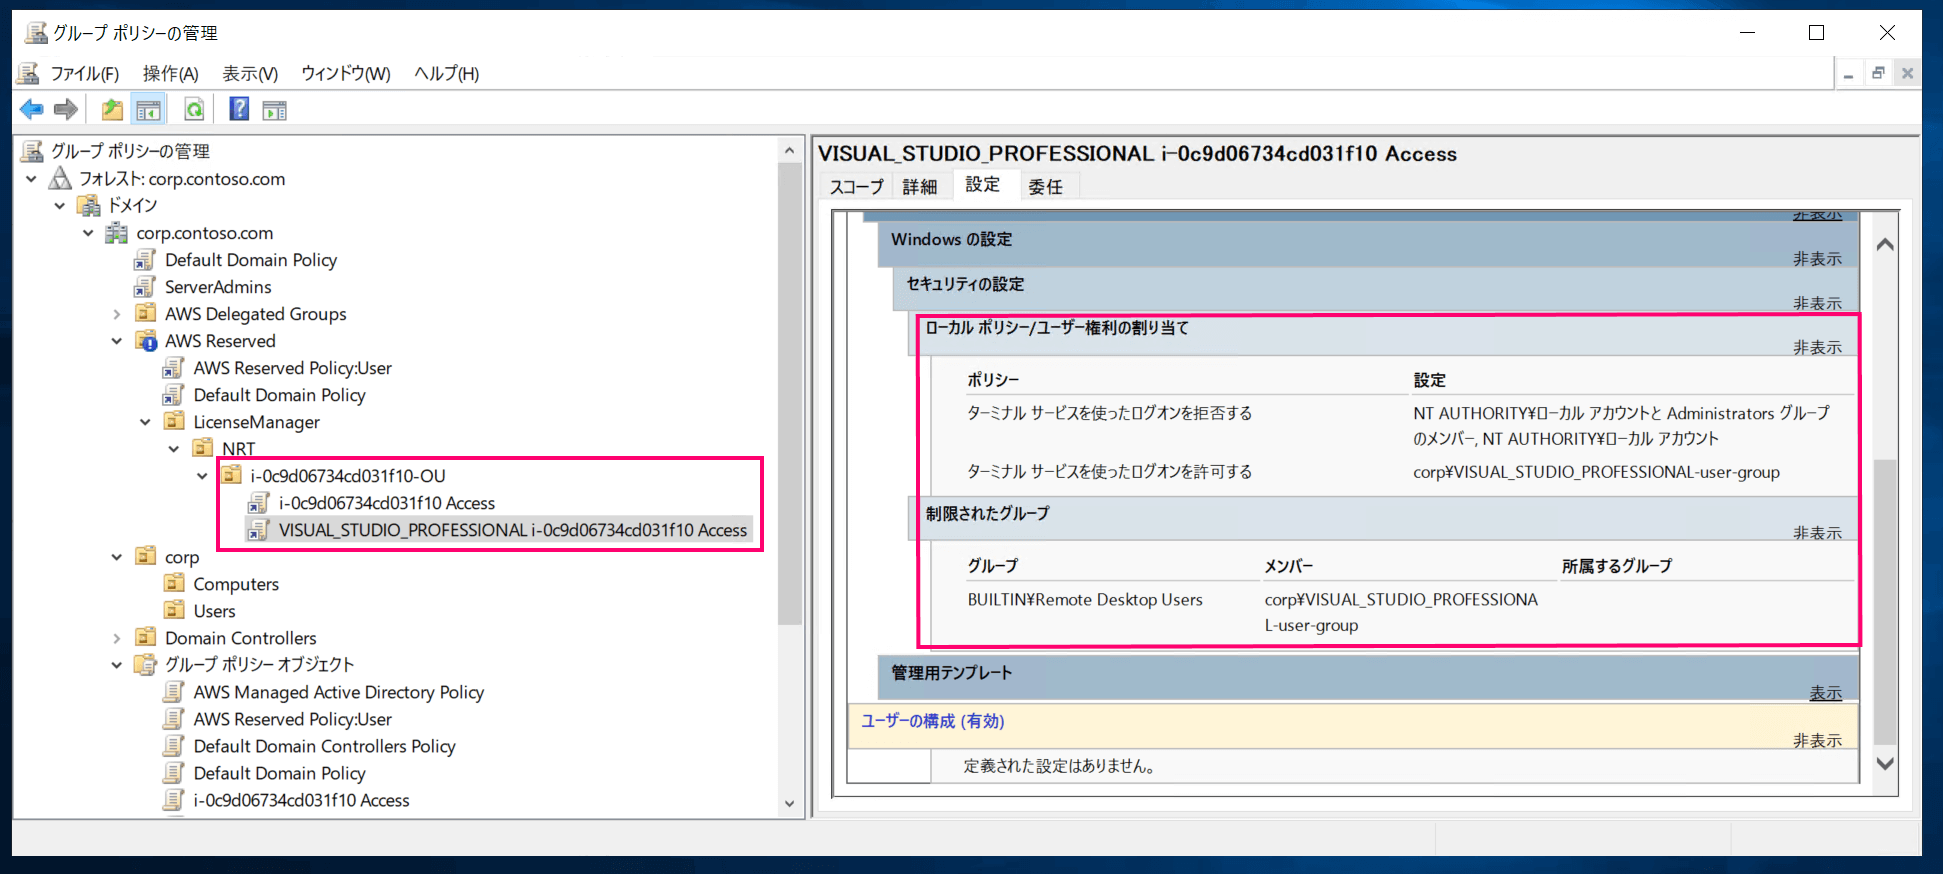The image size is (1943, 874).
Task: Select the 設定 tab
Action: pyautogui.click(x=983, y=184)
